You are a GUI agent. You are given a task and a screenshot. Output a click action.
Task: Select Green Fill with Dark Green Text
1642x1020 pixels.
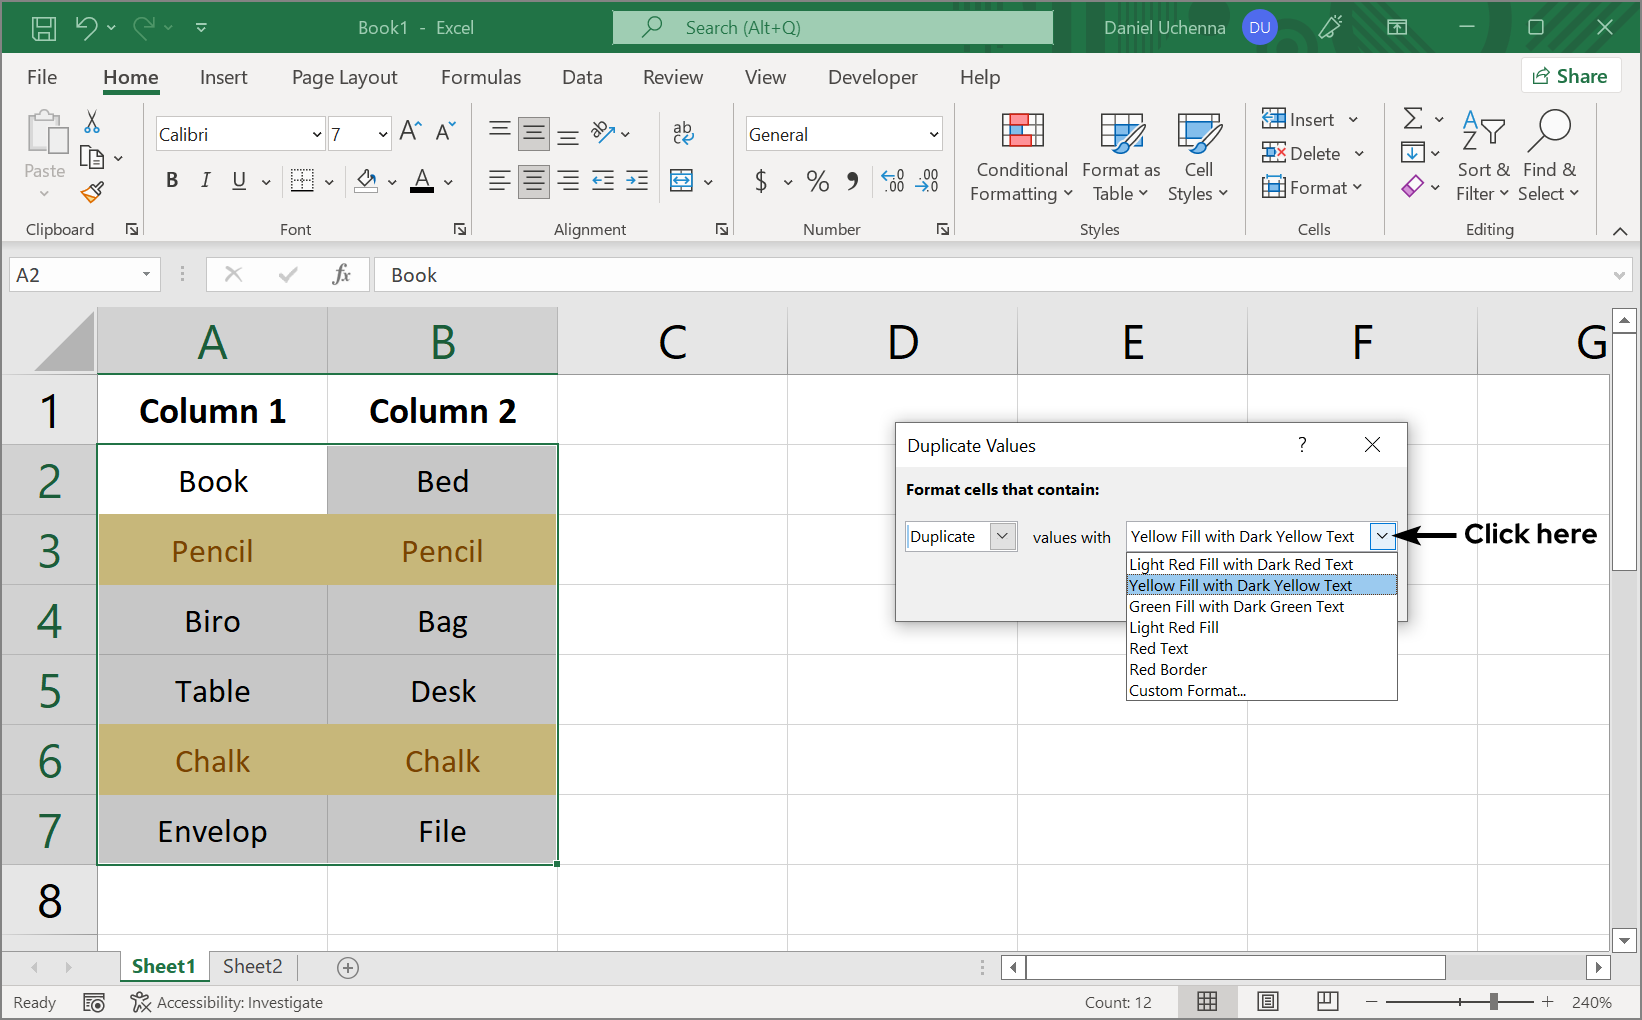tap(1236, 606)
